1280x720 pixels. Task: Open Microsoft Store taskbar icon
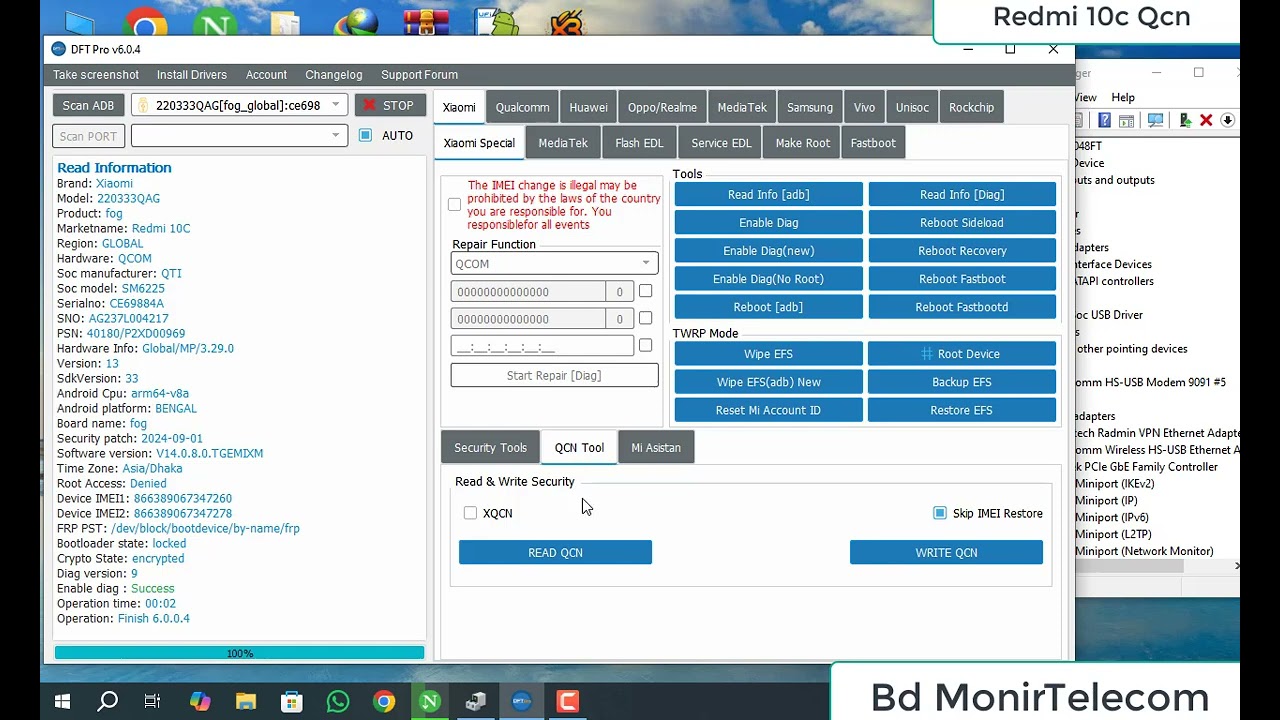click(x=291, y=702)
